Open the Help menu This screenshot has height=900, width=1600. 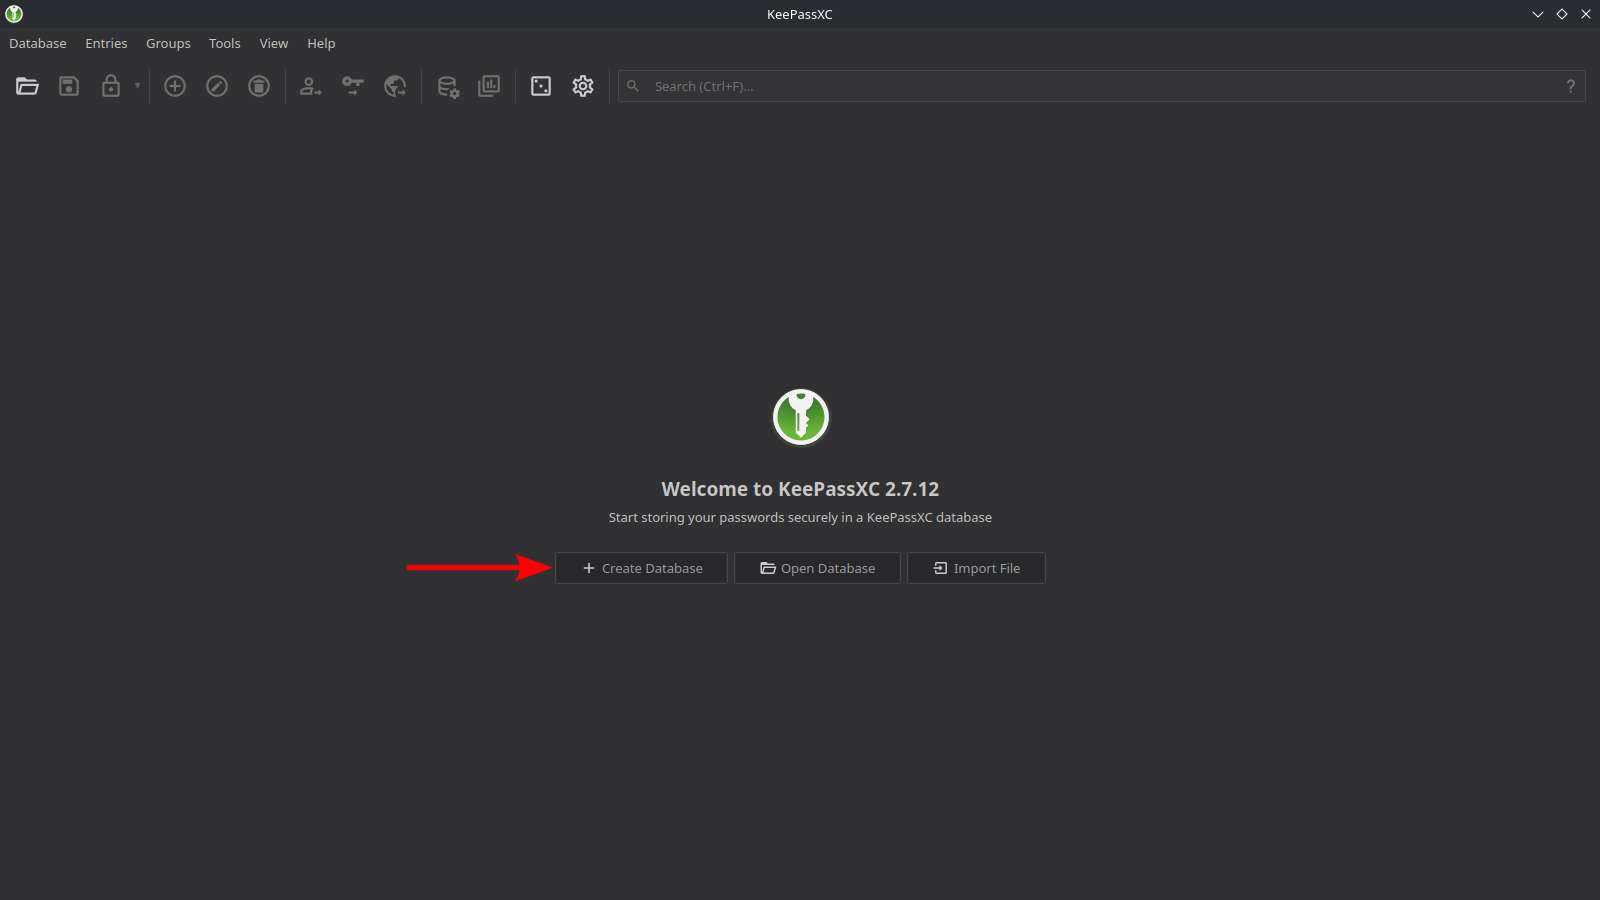(x=321, y=43)
